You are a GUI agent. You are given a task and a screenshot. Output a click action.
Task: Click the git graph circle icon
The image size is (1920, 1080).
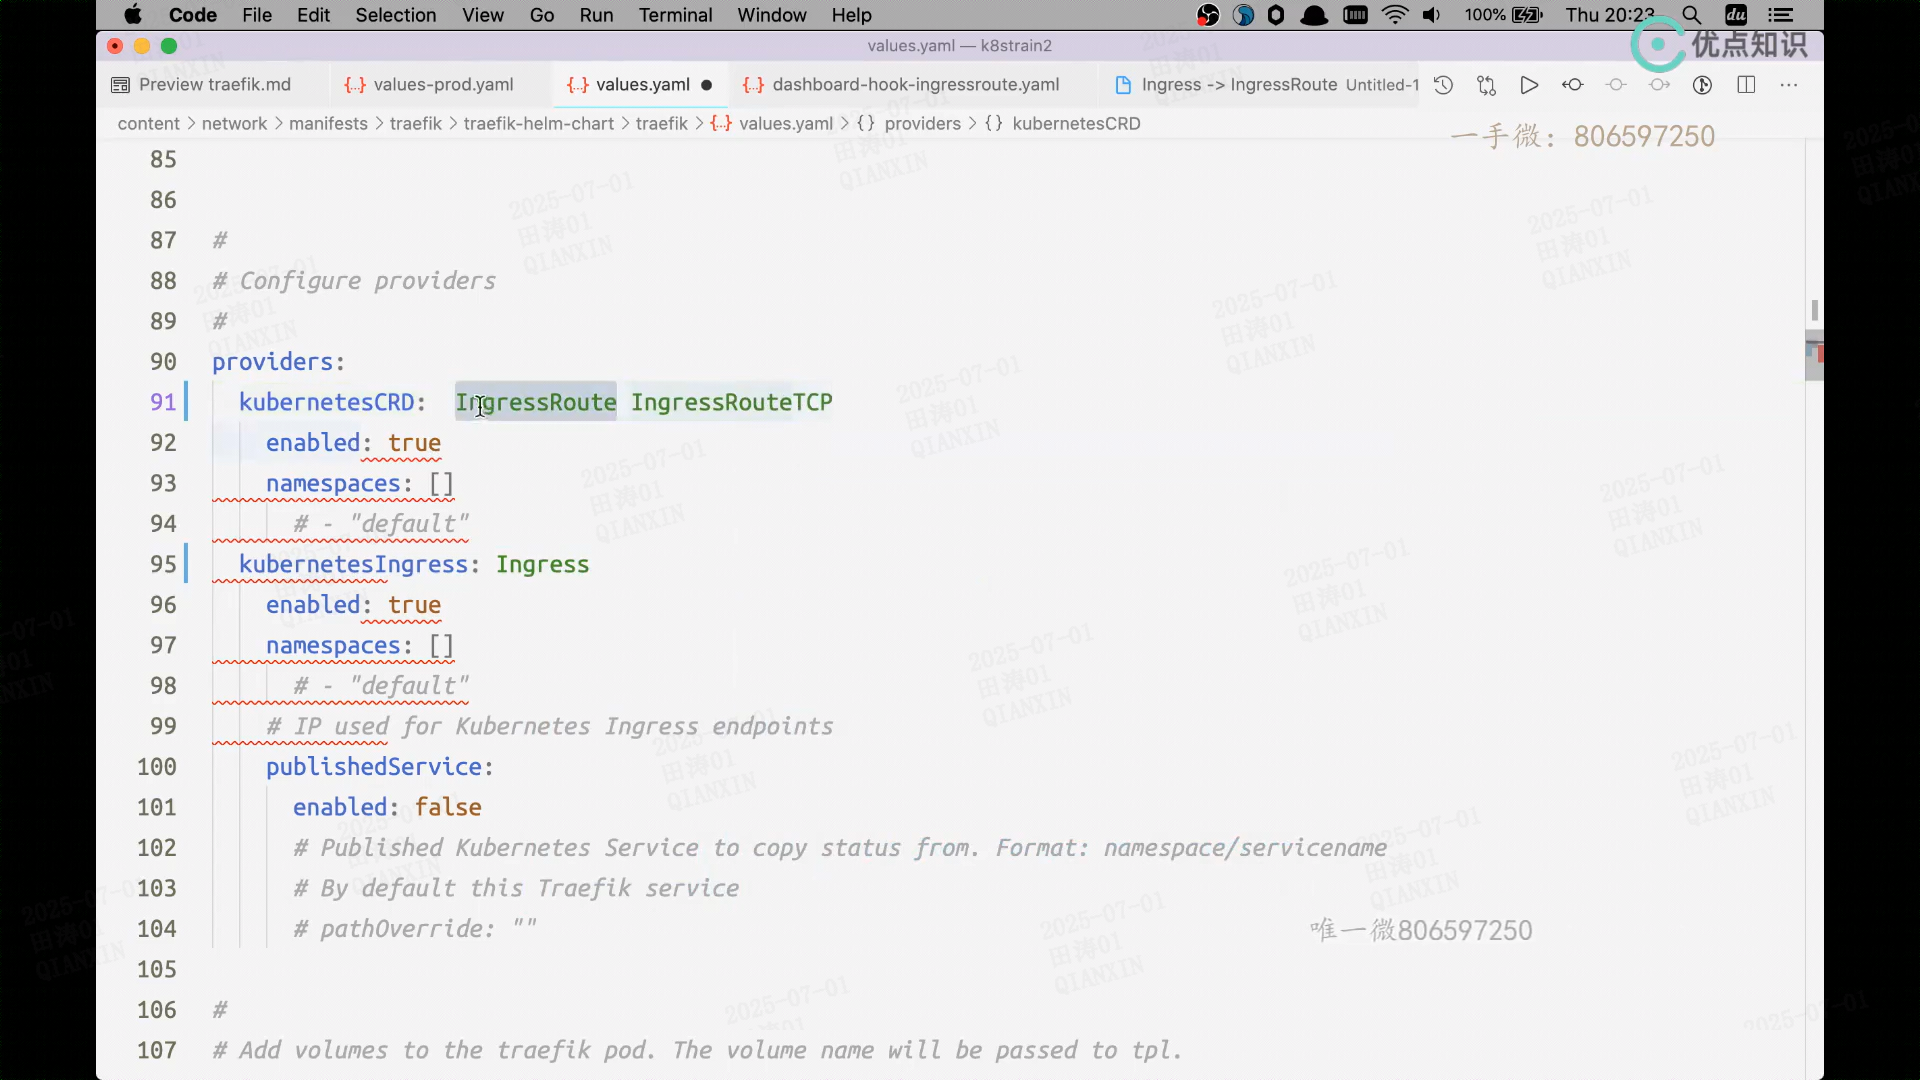(1702, 85)
